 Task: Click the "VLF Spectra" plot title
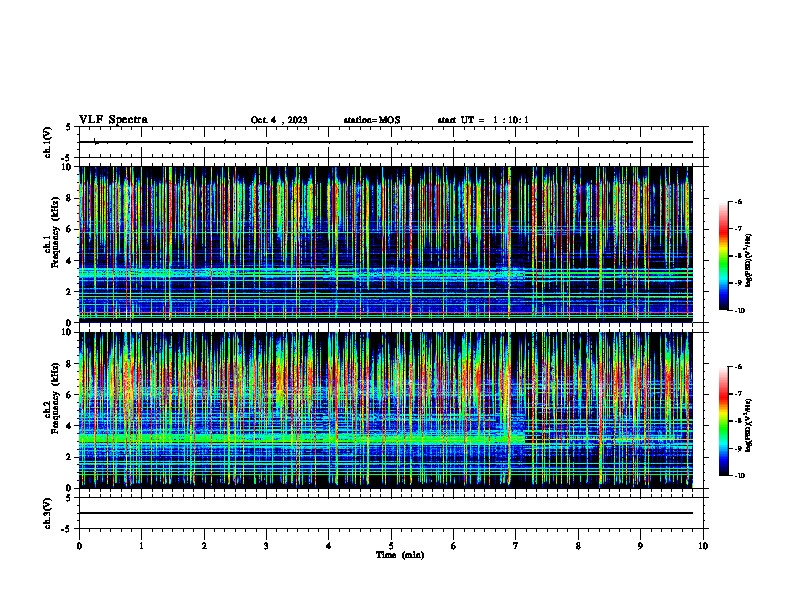click(x=113, y=120)
